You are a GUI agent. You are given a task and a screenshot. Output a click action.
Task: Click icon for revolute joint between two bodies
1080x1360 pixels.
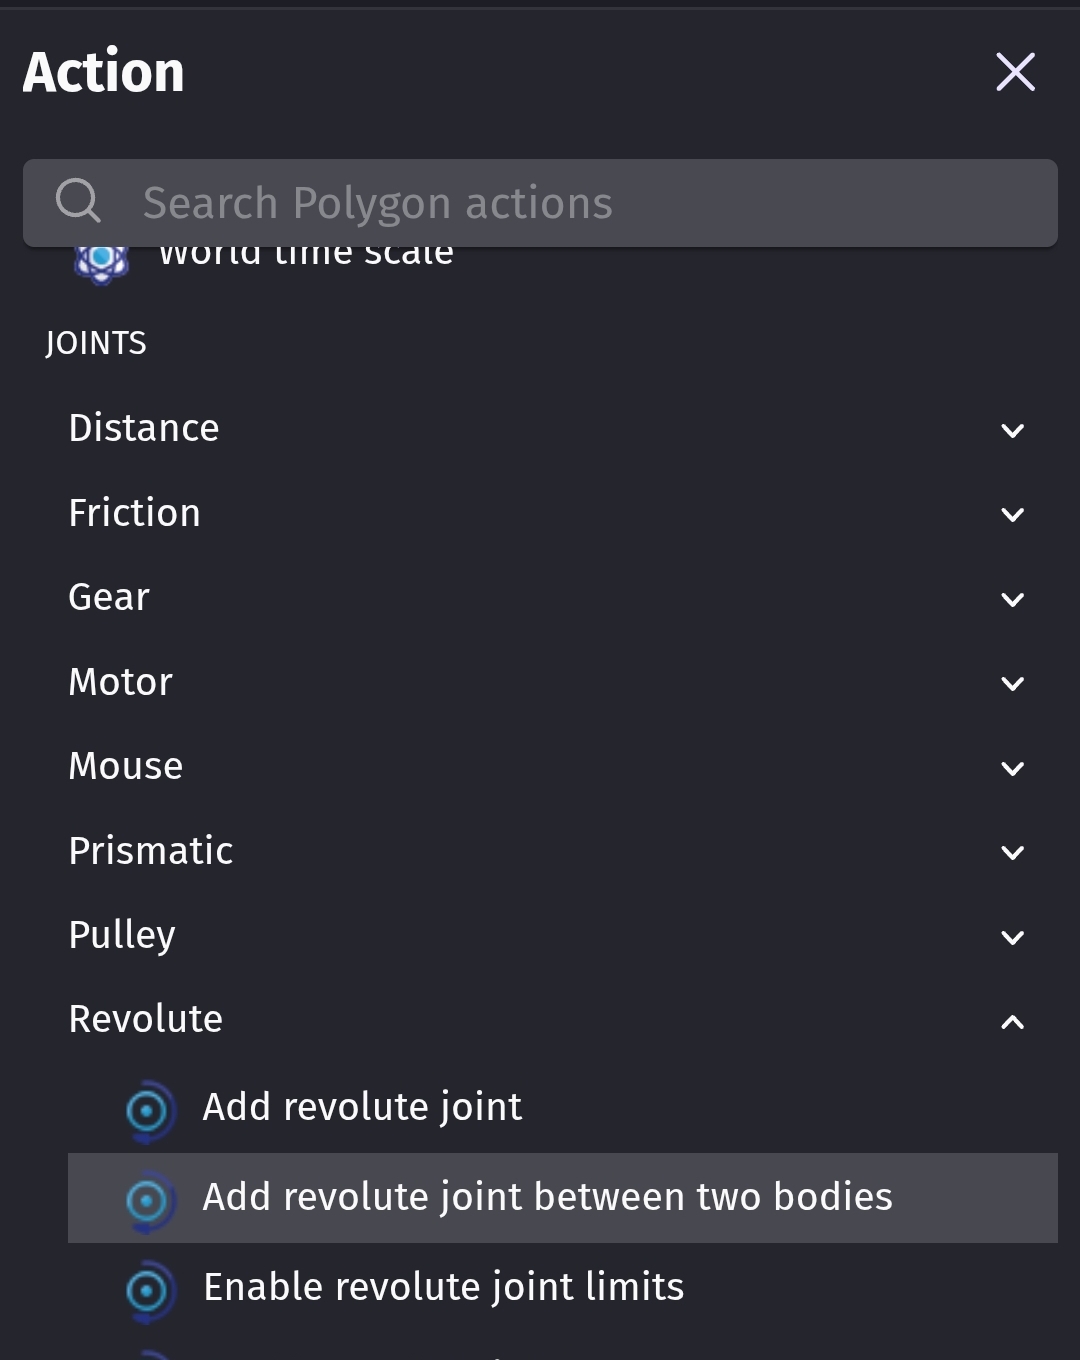click(x=148, y=1199)
